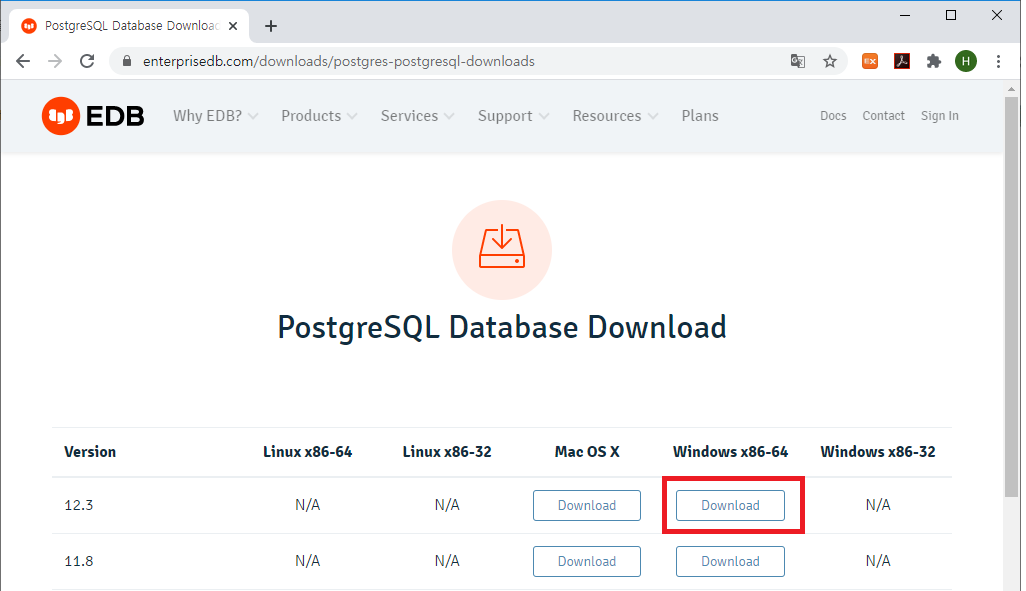Open a new browser tab
This screenshot has width=1026, height=591.
[271, 26]
